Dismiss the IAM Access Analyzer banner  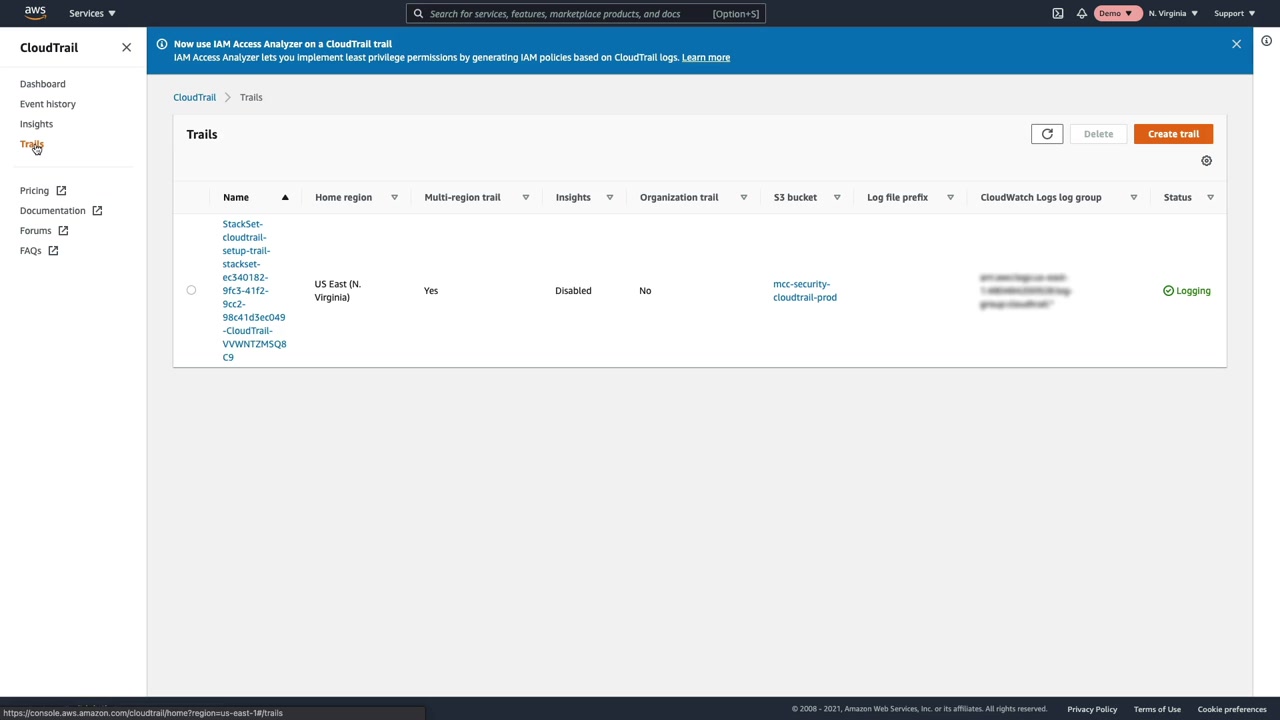pos(1236,44)
